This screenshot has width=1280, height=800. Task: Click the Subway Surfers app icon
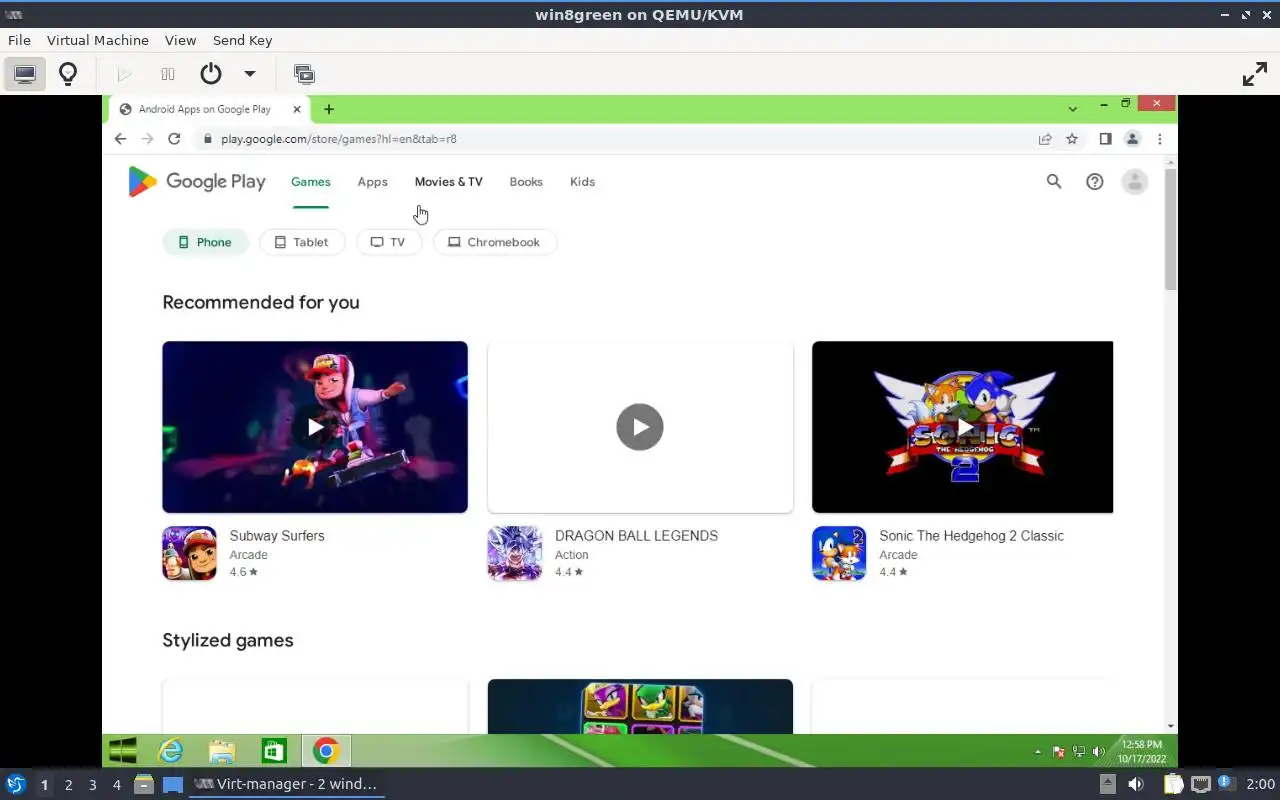tap(189, 553)
